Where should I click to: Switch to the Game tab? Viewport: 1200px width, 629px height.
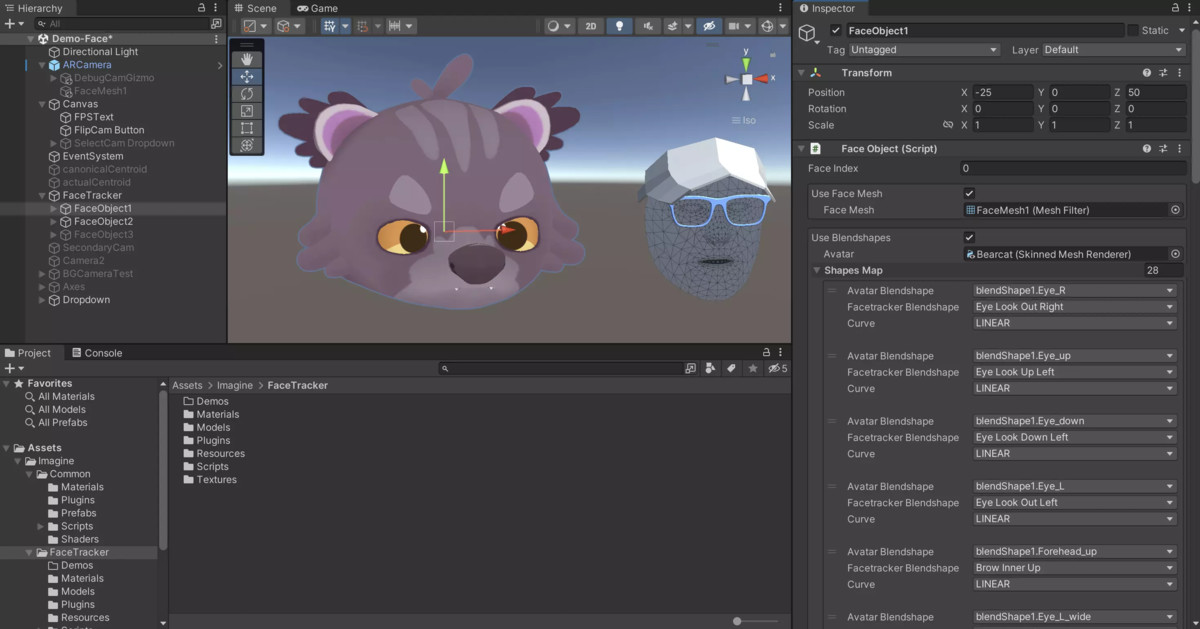coord(316,8)
